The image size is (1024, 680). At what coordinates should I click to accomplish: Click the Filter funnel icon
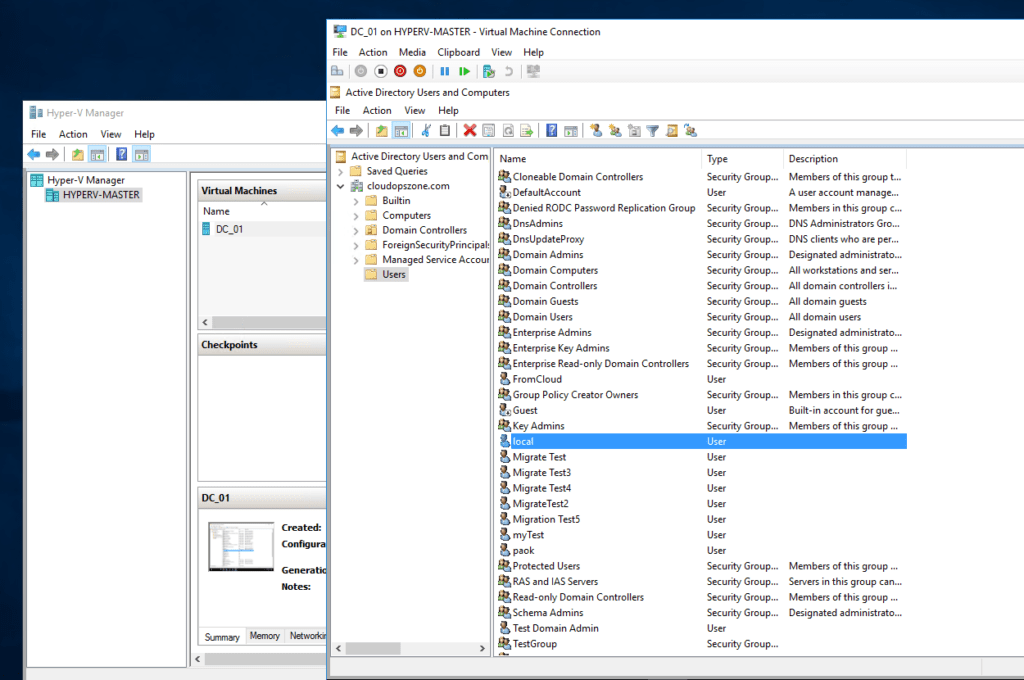coord(652,130)
